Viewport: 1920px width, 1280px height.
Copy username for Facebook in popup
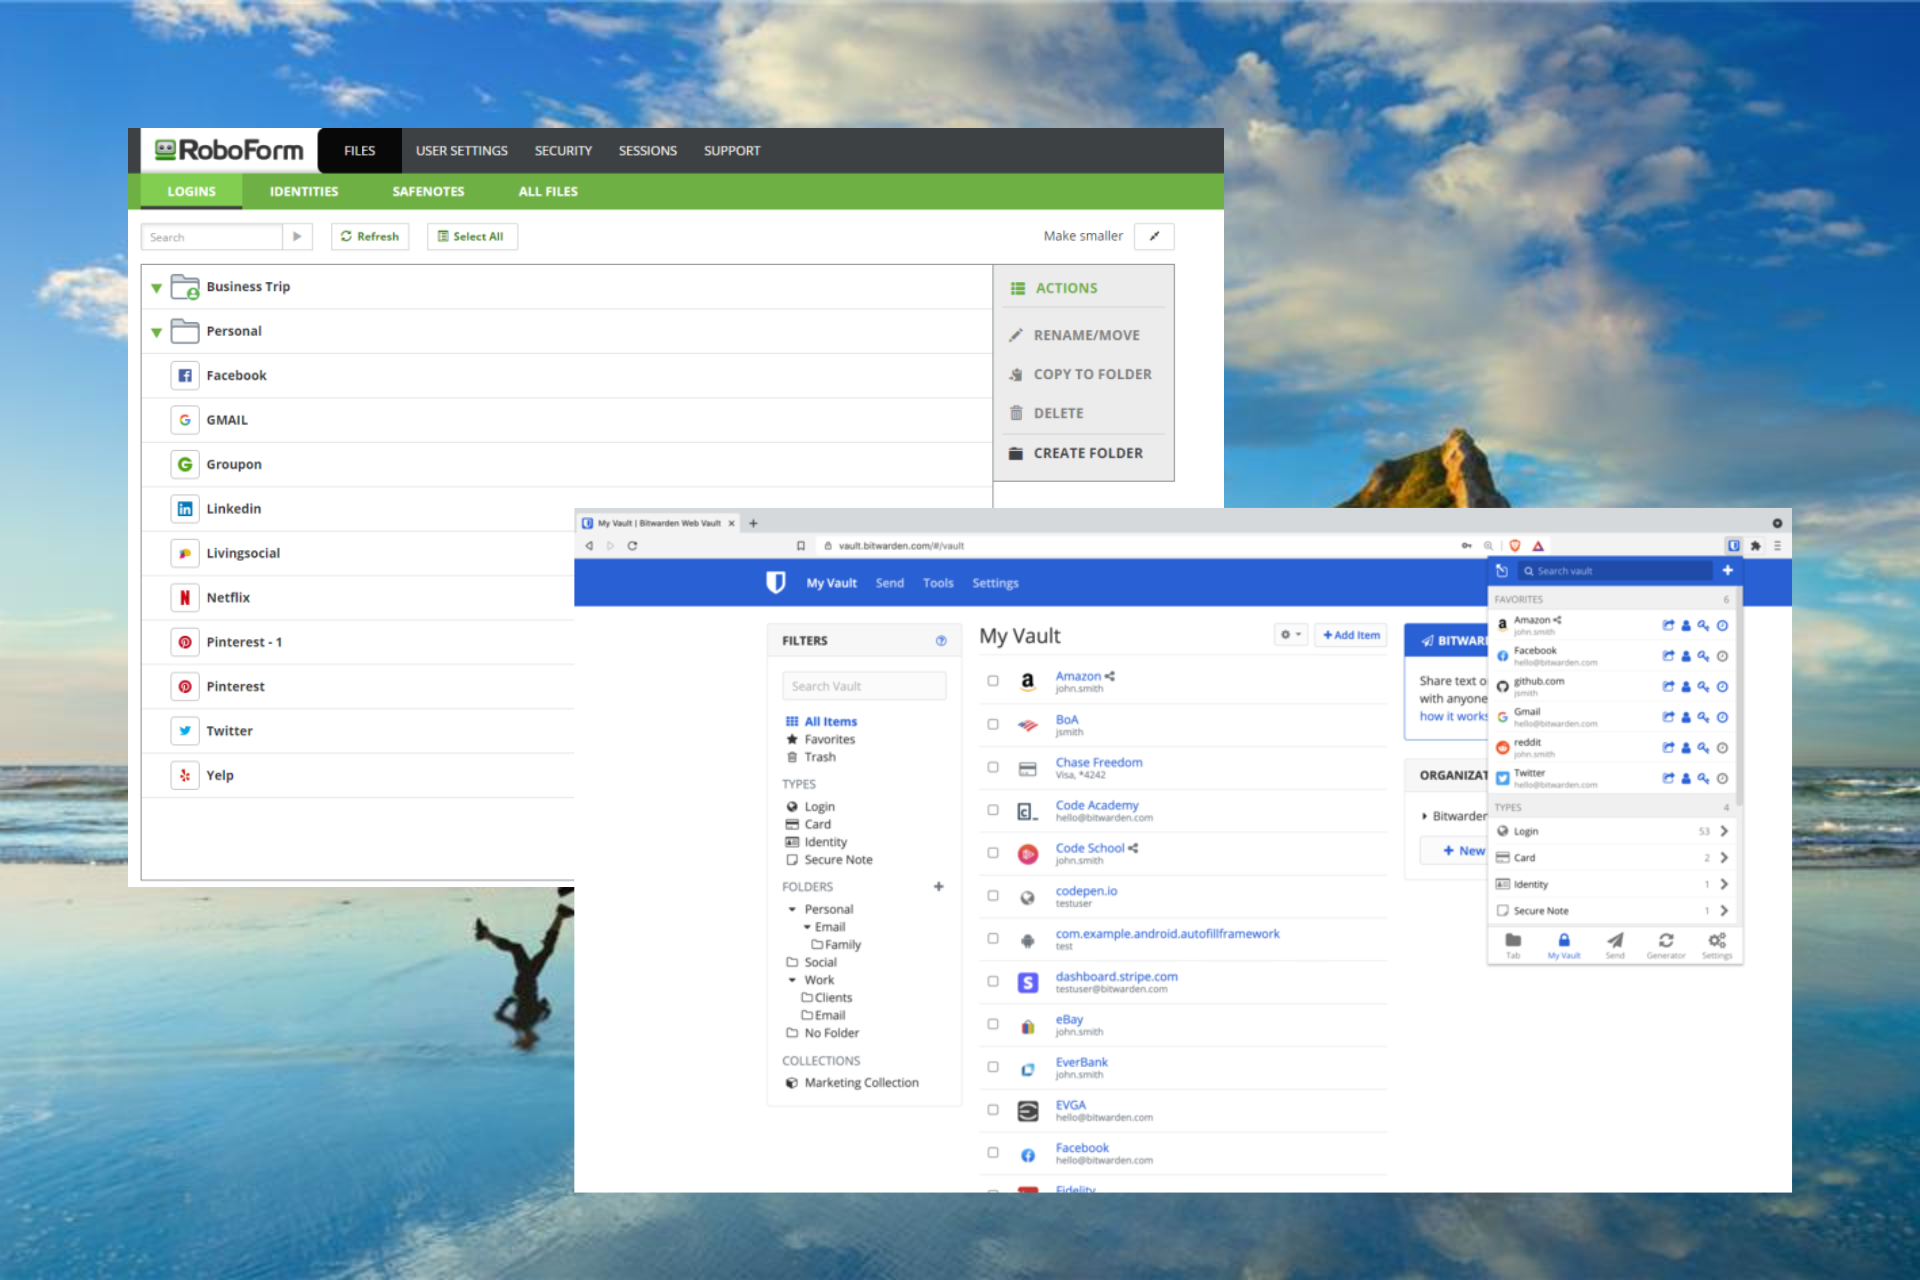coord(1686,657)
